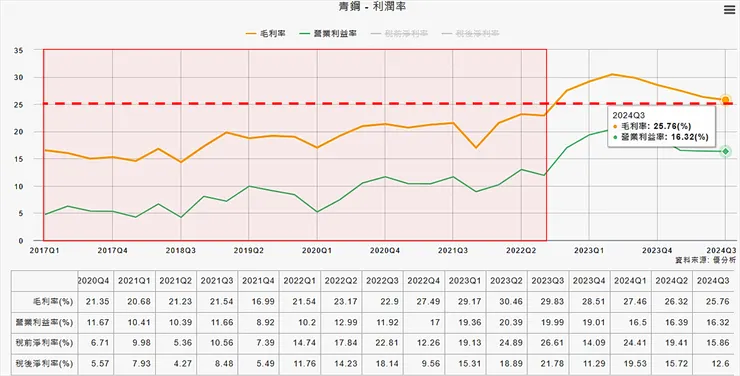Image resolution: width=740 pixels, height=376 pixels.
Task: Click operating margin cell 8.92
Action: coord(258,322)
